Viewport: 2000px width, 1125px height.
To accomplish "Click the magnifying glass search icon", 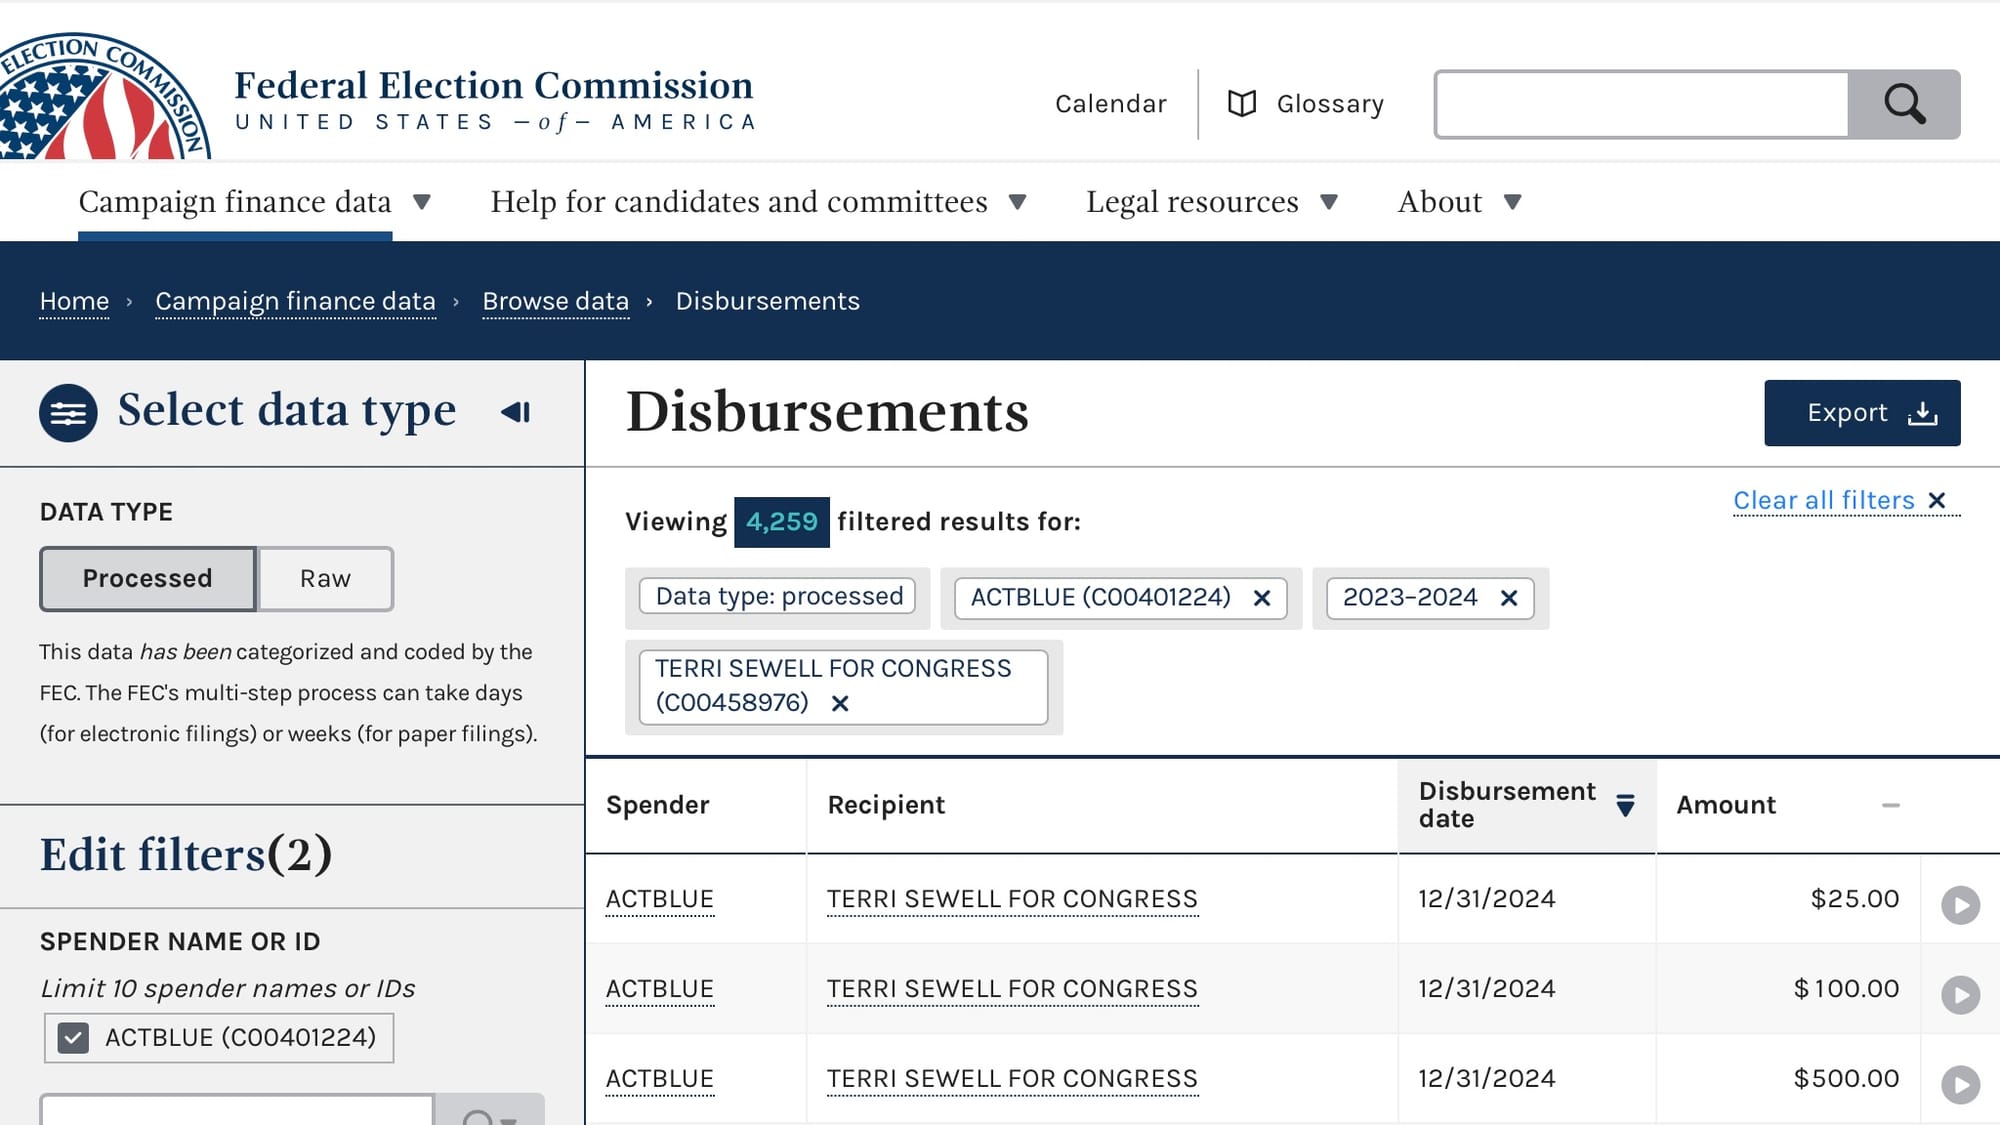I will pos(1903,104).
